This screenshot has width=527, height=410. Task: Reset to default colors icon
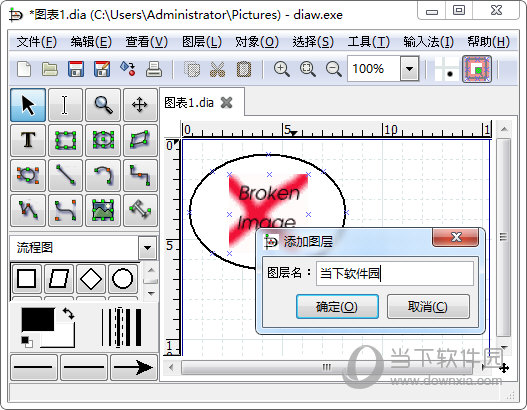(27, 341)
